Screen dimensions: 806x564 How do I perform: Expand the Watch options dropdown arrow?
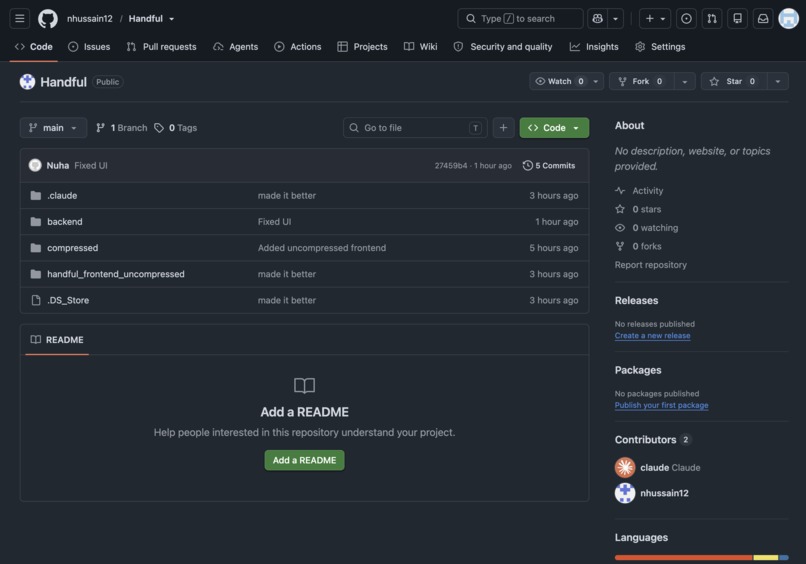tap(596, 81)
